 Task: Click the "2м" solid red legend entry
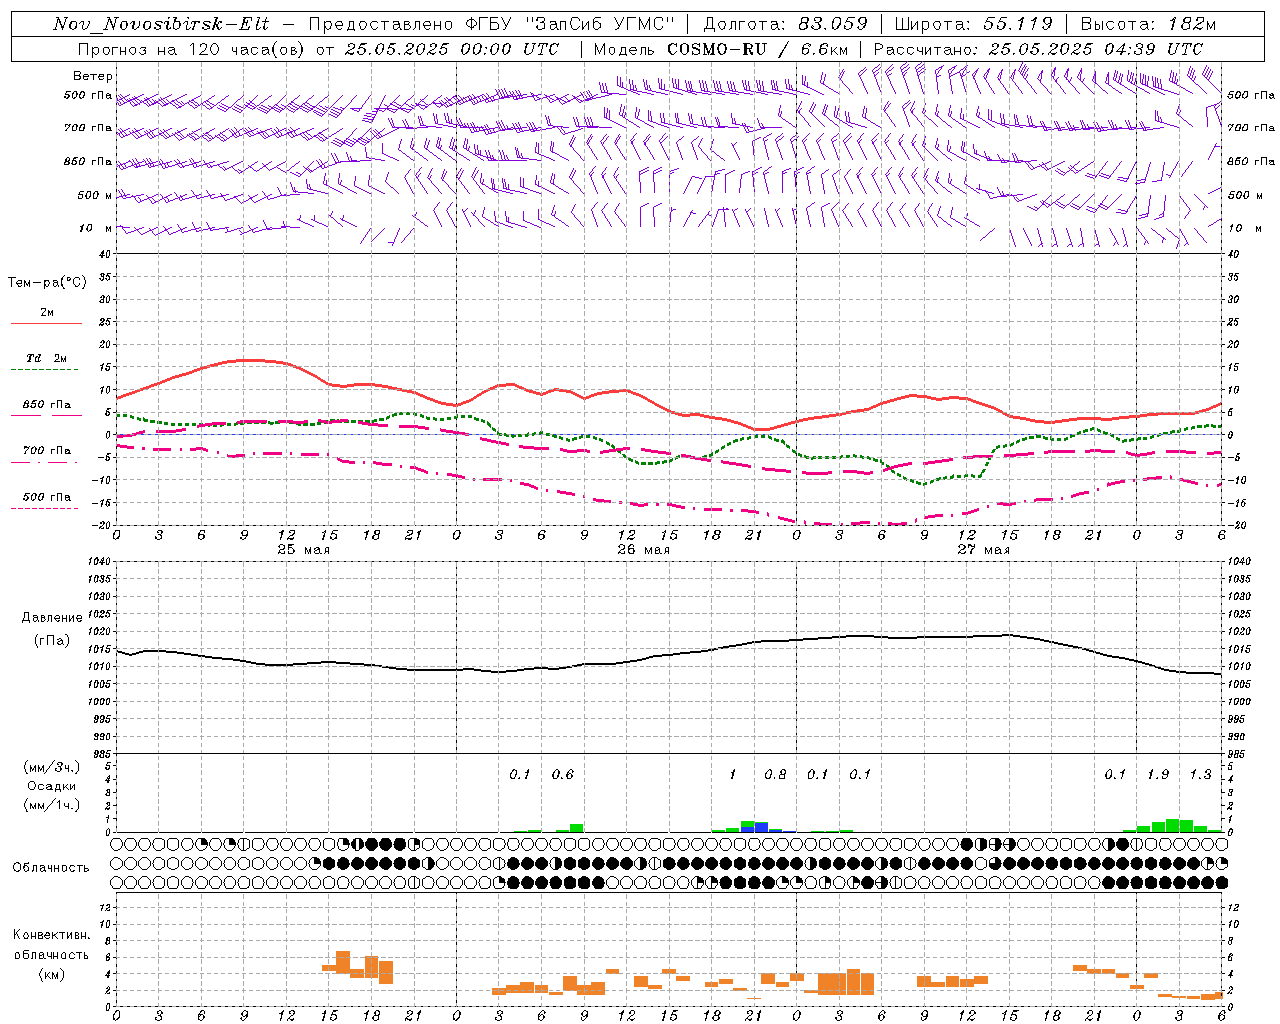(47, 313)
